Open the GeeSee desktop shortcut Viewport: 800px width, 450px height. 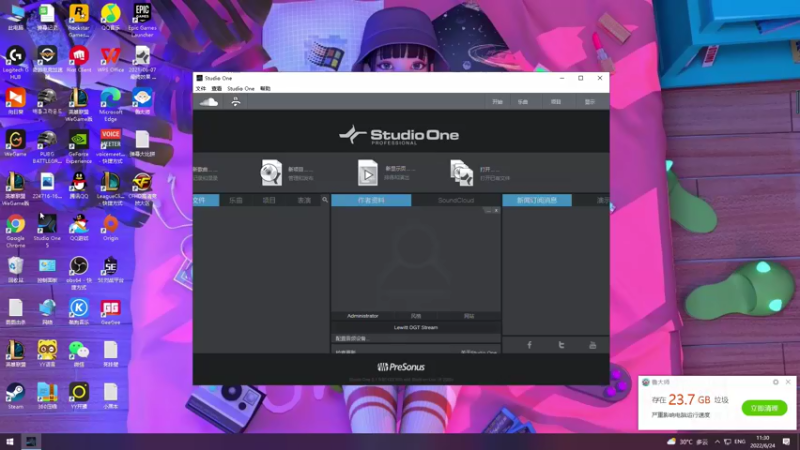[110, 311]
